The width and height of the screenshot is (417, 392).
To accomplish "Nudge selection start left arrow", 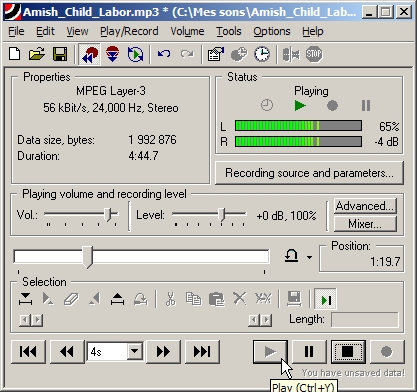I will pos(25,320).
